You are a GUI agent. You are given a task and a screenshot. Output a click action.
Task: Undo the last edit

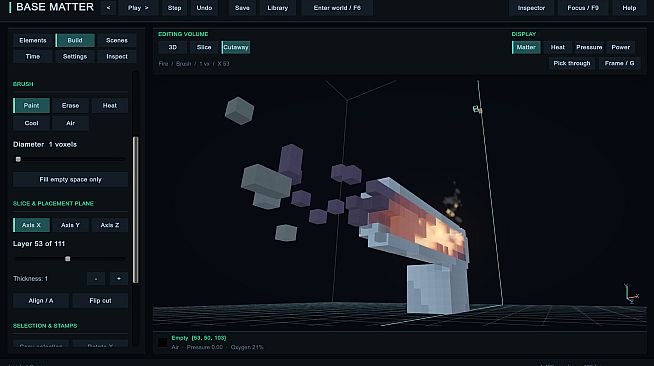(x=204, y=8)
